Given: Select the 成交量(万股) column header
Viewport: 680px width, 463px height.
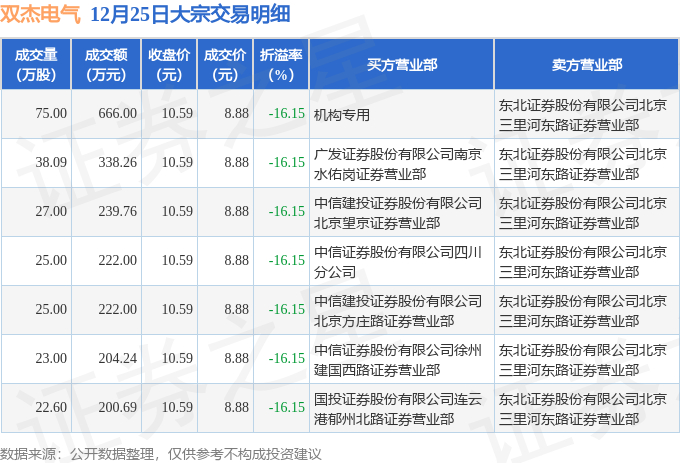Looking at the screenshot, I should [36, 65].
